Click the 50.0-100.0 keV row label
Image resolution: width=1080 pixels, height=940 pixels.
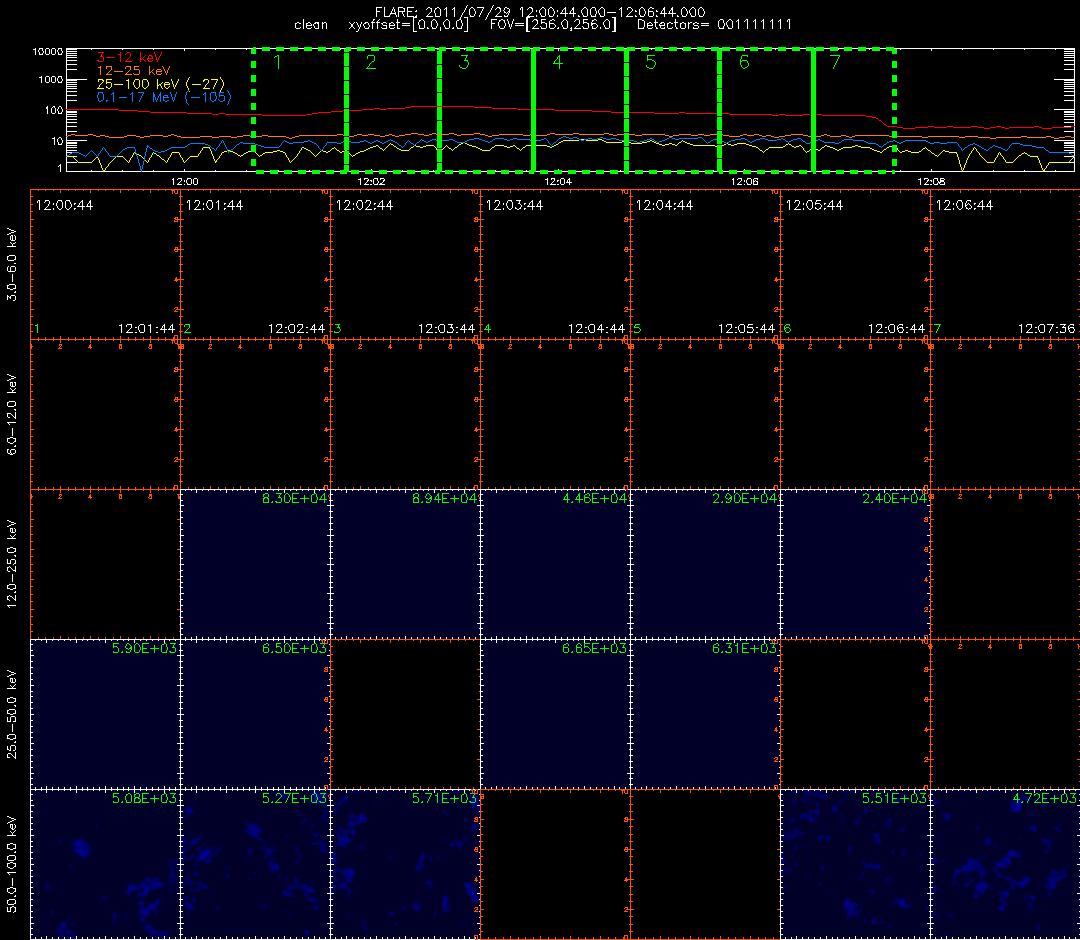coord(12,864)
